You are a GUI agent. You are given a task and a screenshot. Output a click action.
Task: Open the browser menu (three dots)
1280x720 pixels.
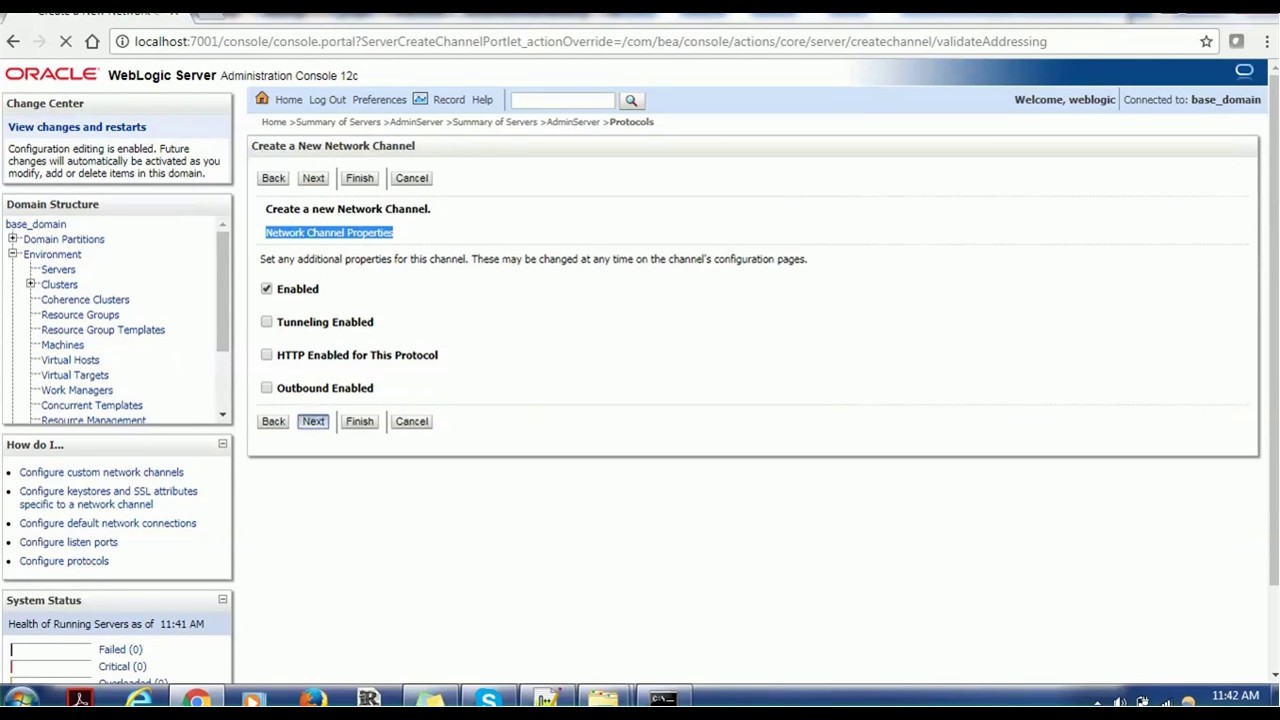tap(1267, 41)
